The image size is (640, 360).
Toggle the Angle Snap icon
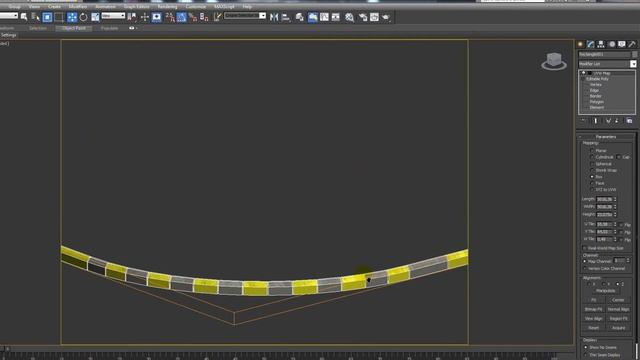pos(181,17)
